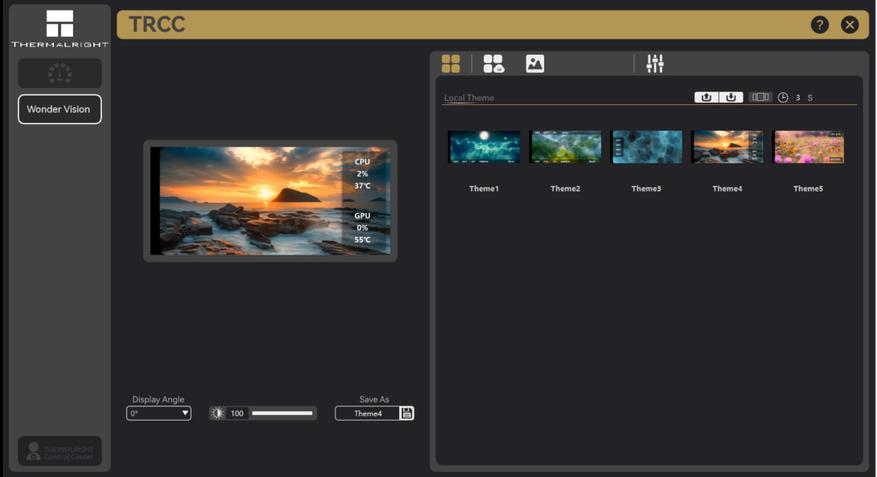The height and width of the screenshot is (477, 877).
Task: Click the CPU readout in preview
Action: [x=362, y=173]
